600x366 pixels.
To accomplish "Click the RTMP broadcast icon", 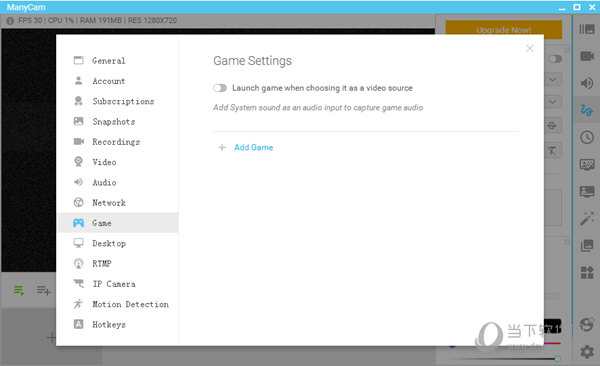I will (78, 263).
